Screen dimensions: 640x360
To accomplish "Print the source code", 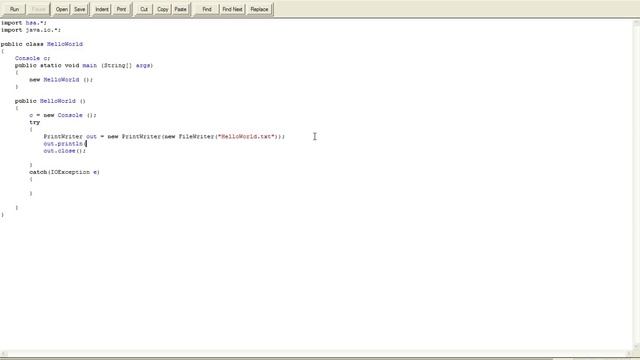I will [121, 9].
